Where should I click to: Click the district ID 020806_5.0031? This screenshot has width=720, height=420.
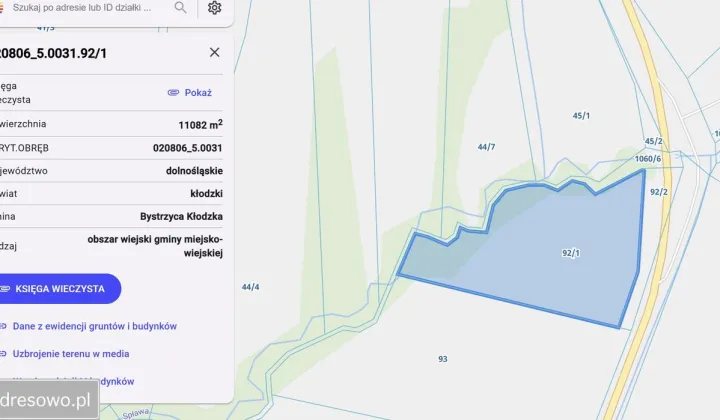click(x=187, y=148)
